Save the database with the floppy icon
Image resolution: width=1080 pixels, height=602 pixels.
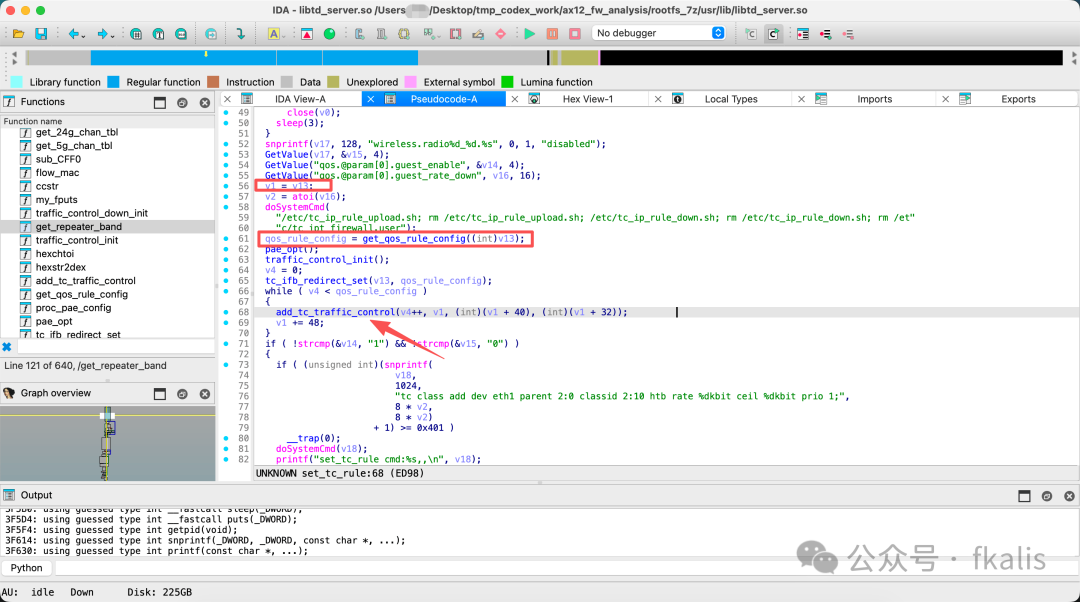[x=41, y=34]
